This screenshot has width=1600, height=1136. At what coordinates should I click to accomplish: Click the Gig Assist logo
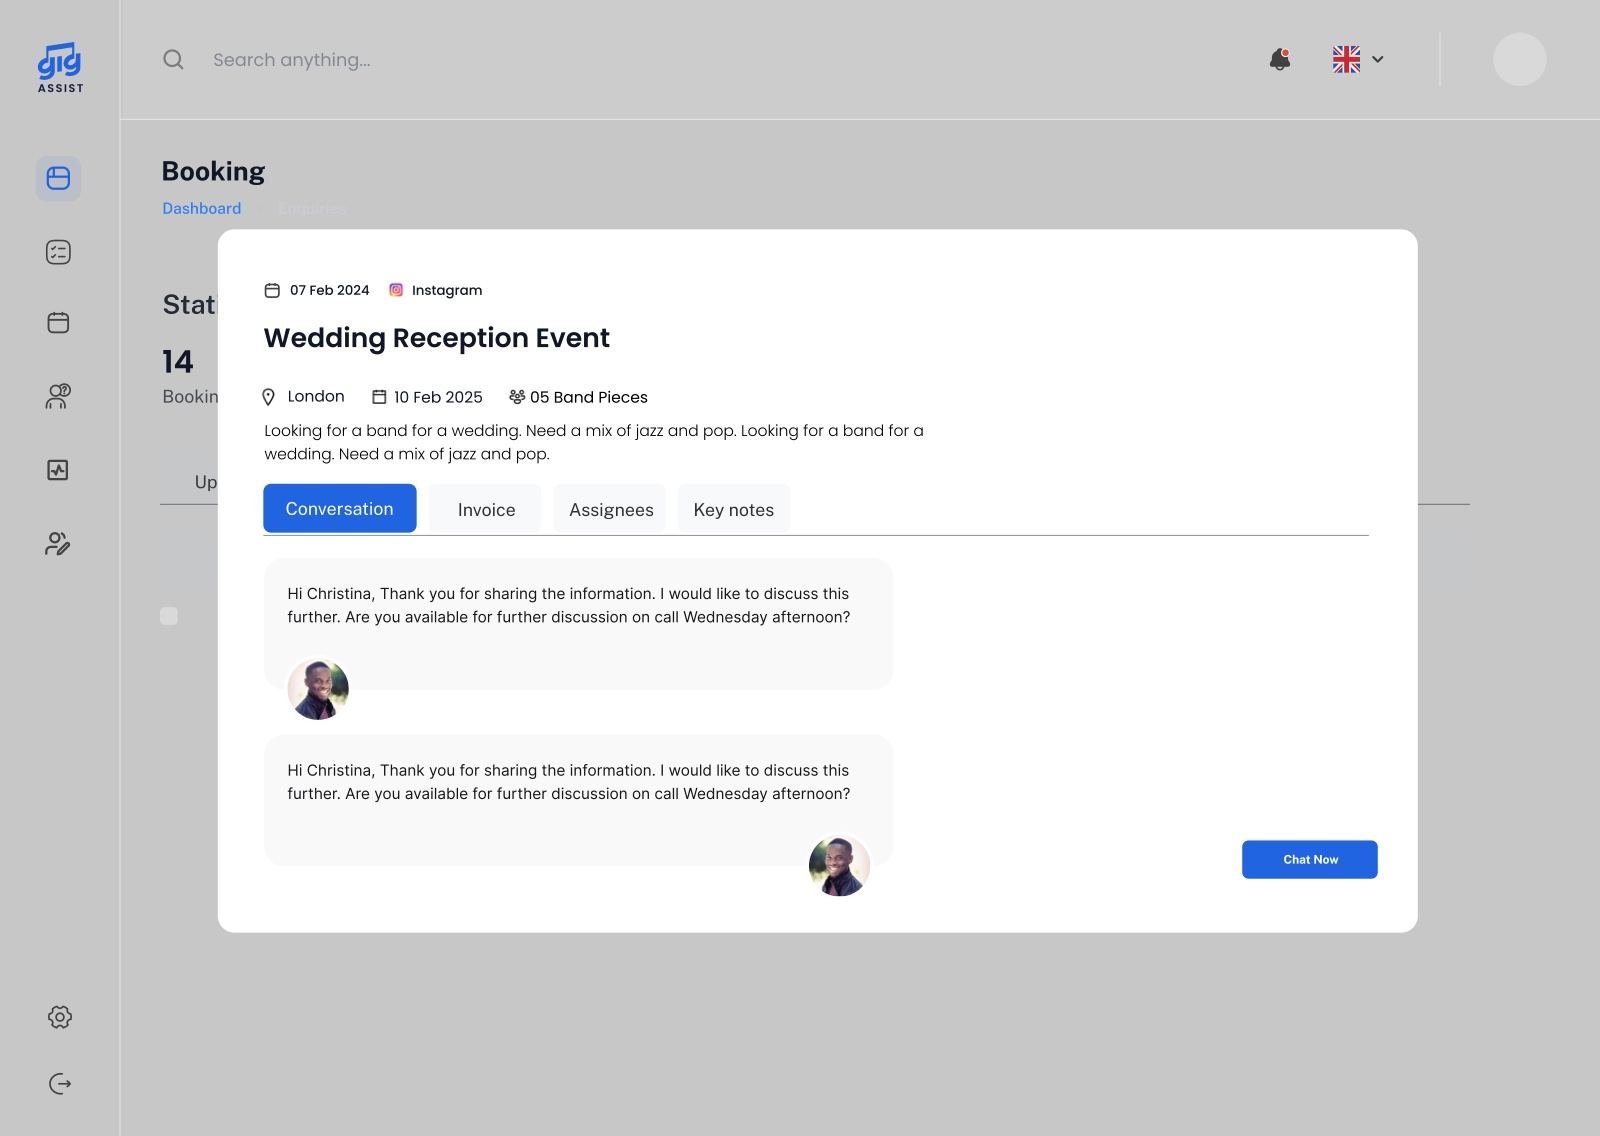[60, 68]
